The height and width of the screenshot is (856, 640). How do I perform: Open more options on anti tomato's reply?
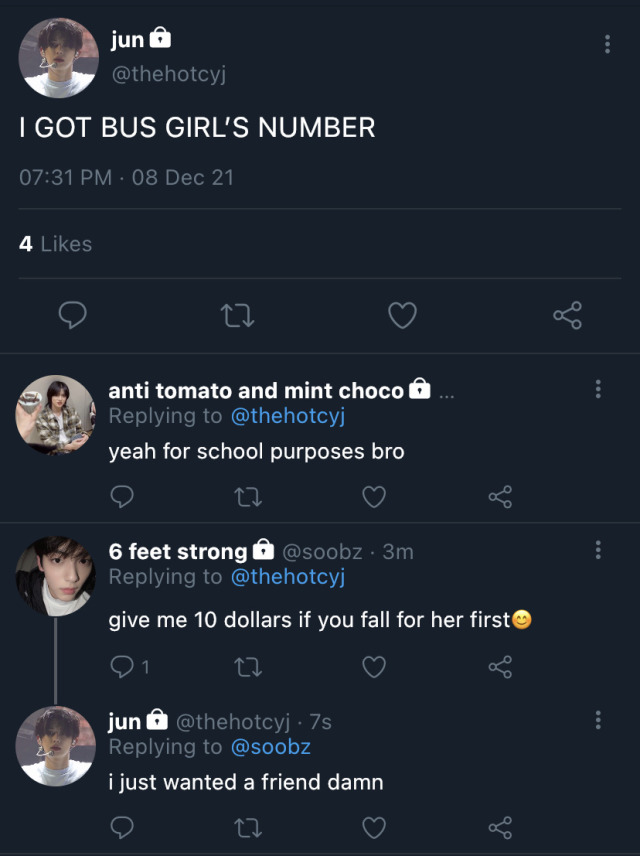point(598,390)
